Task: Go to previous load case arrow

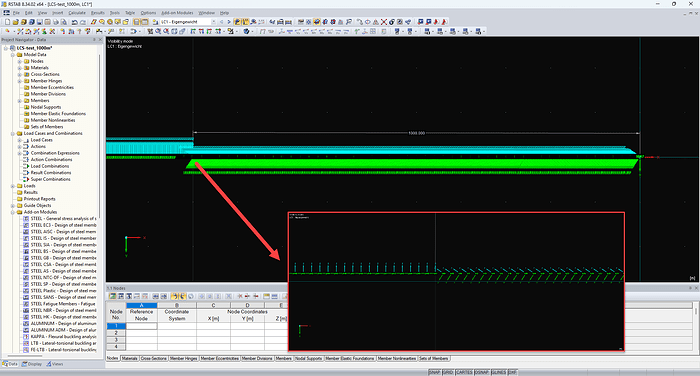Action: (221, 22)
